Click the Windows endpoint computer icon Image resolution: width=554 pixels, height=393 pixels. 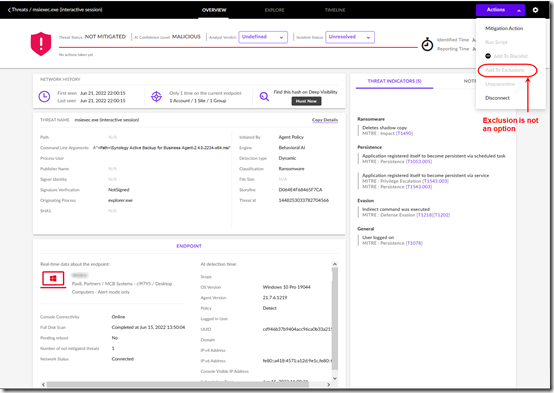coord(53,279)
